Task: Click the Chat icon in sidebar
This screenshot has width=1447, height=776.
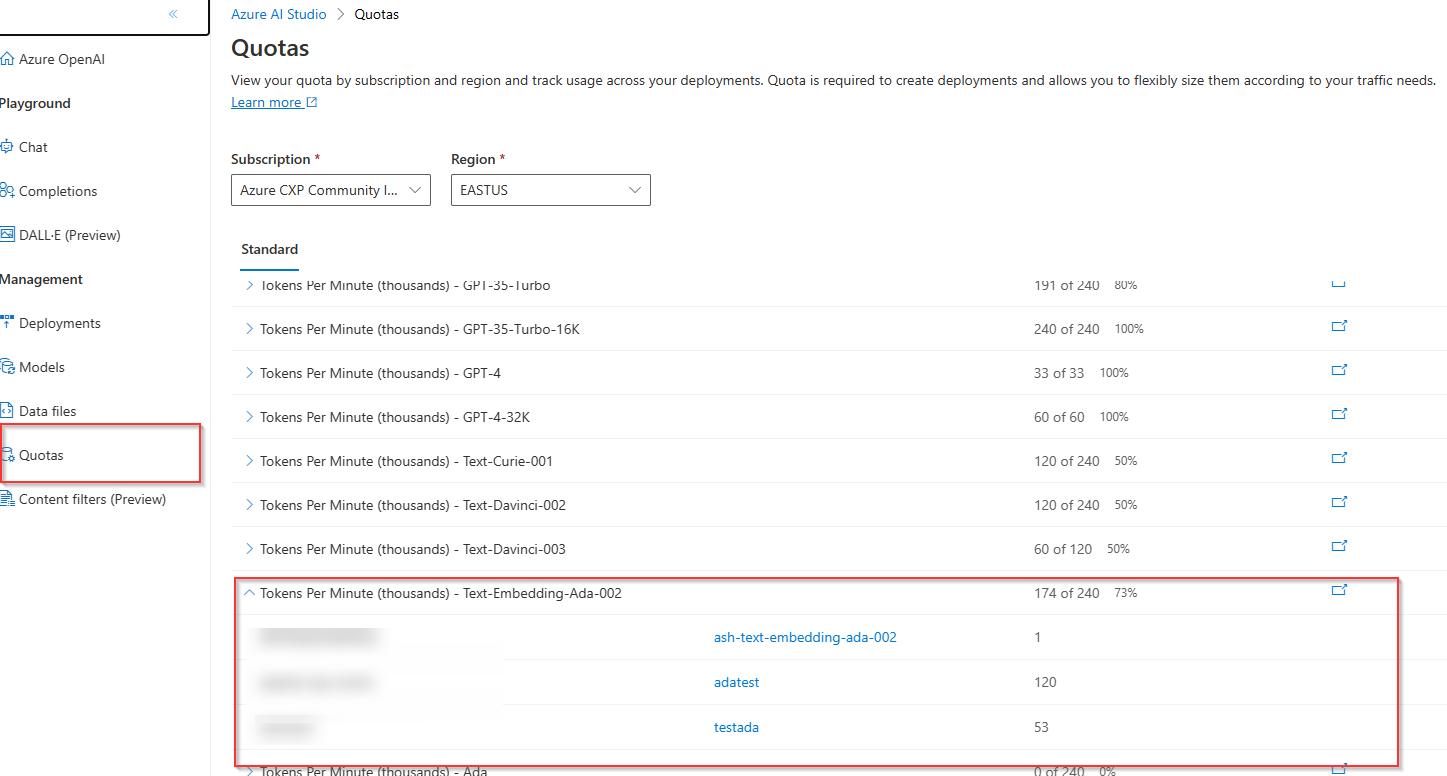Action: point(7,147)
